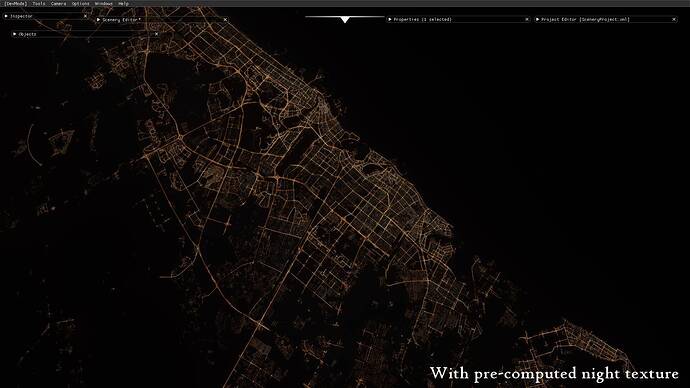
Task: Close the Objects panel
Action: 156,34
